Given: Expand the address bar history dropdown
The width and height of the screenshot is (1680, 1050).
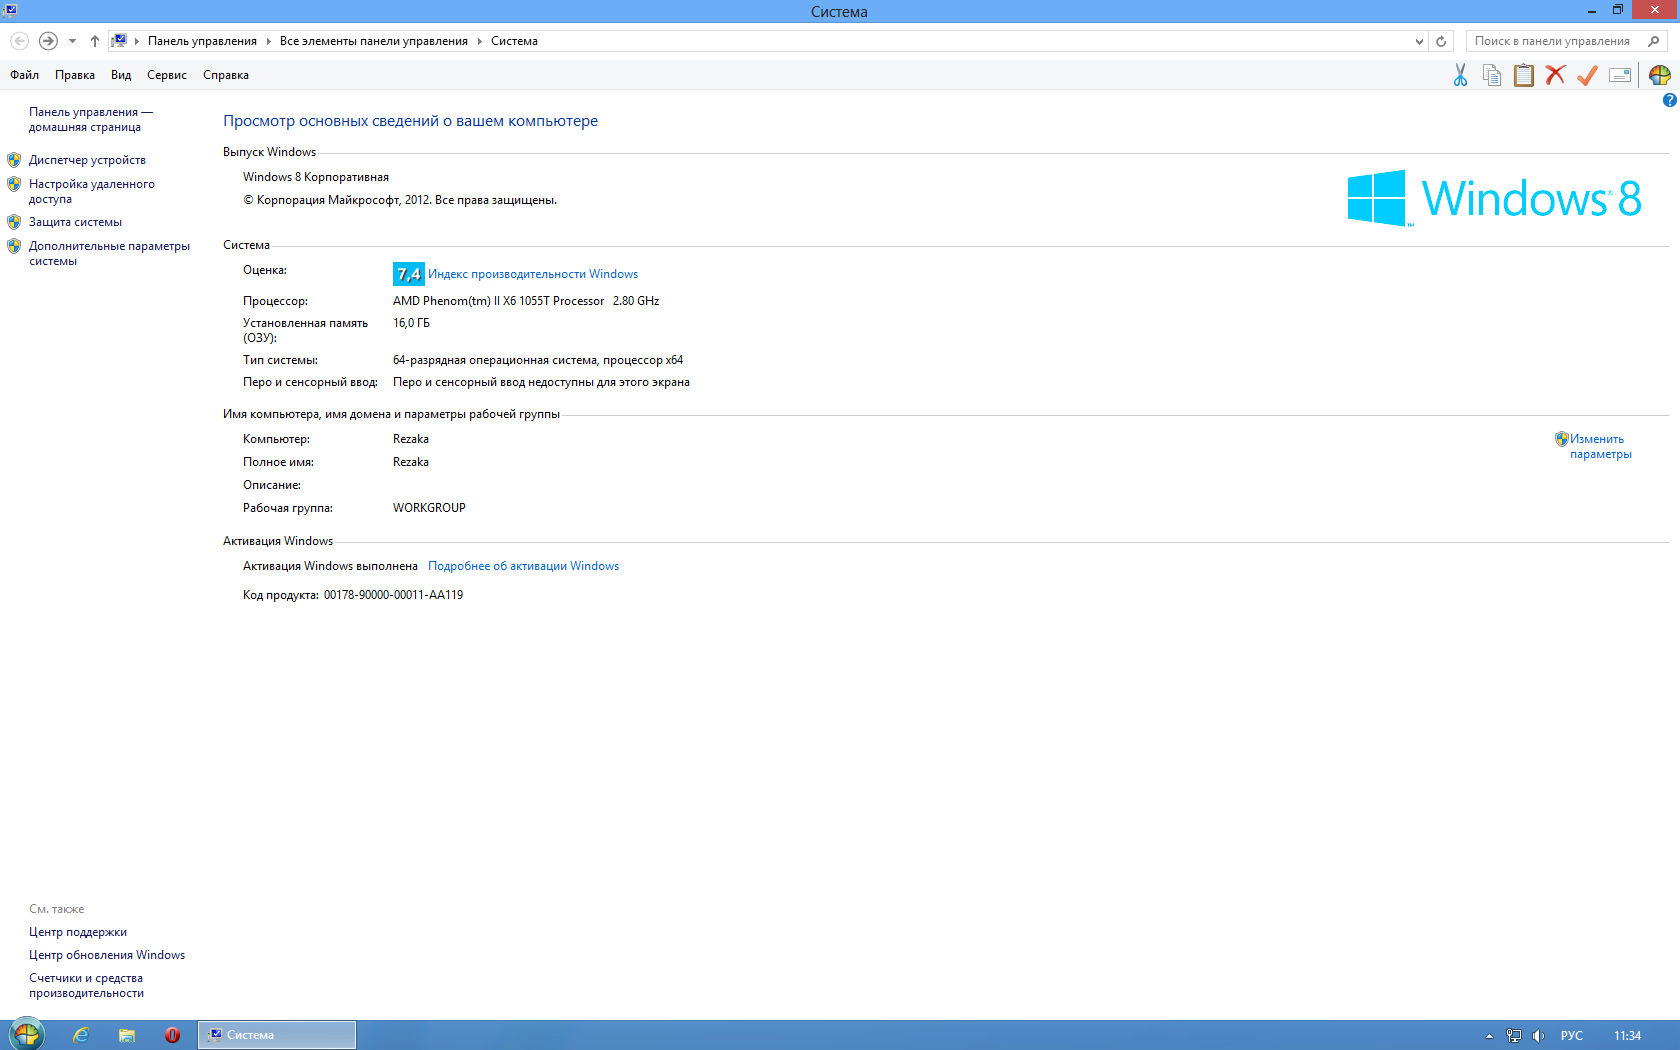Looking at the screenshot, I should point(1419,41).
